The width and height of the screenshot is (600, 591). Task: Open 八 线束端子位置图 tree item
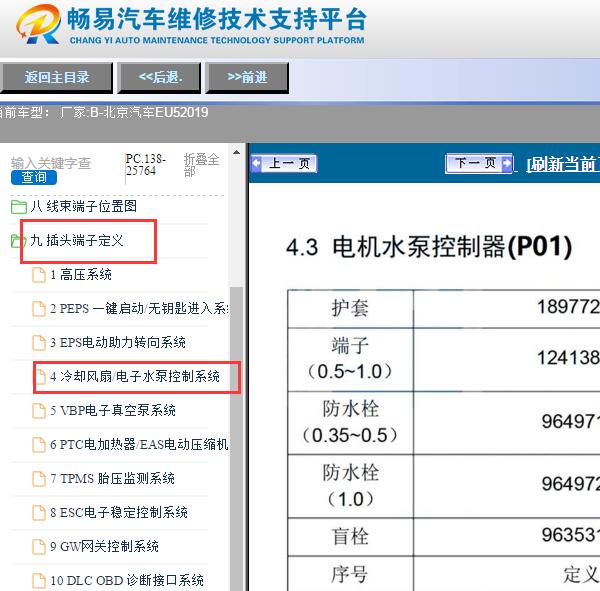tap(84, 206)
